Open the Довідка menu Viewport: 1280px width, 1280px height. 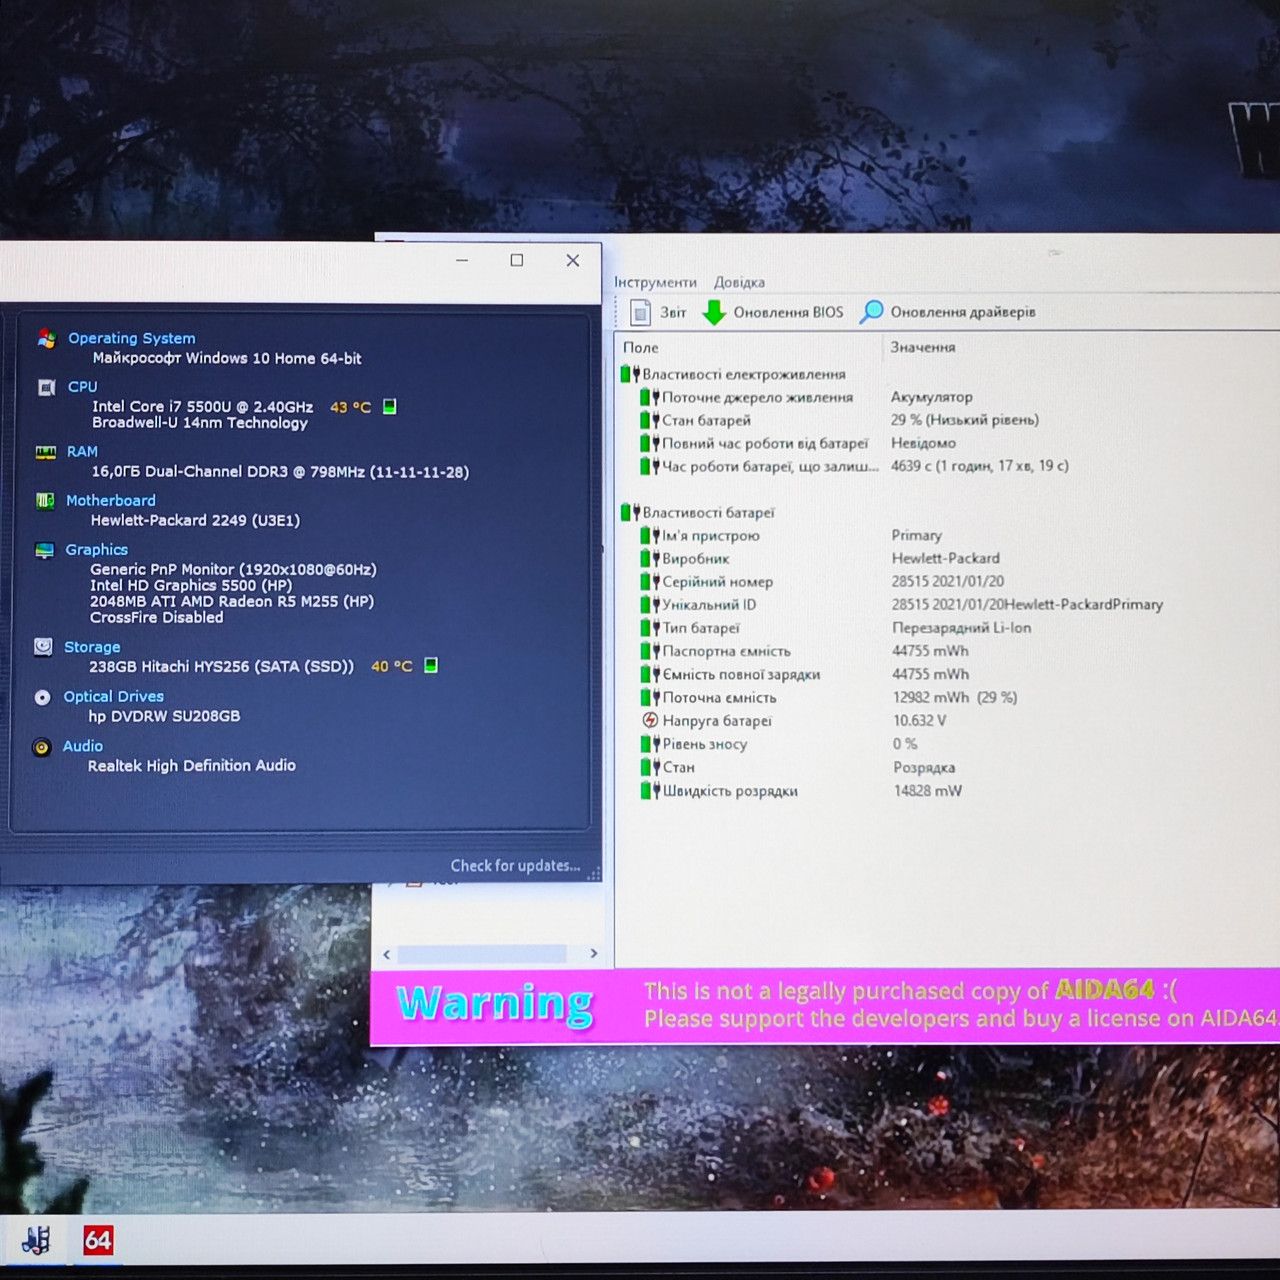739,282
